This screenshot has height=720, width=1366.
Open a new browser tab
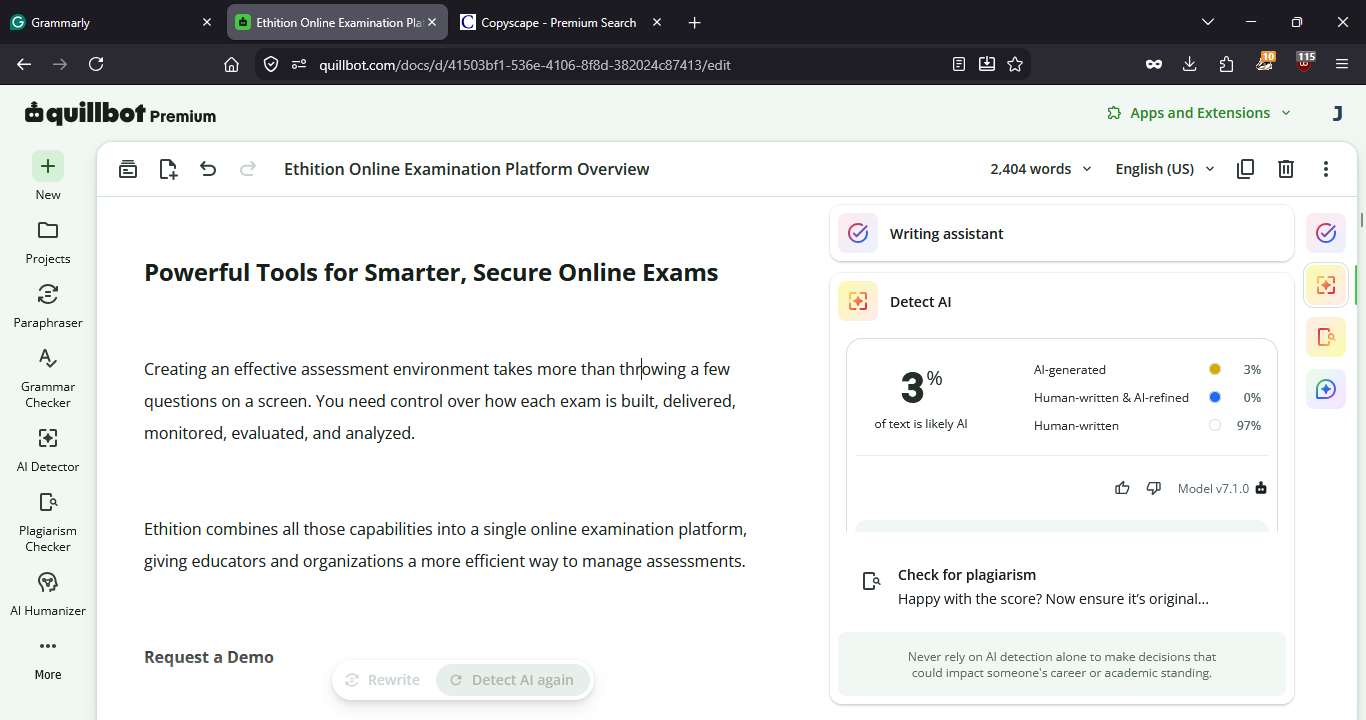695,22
